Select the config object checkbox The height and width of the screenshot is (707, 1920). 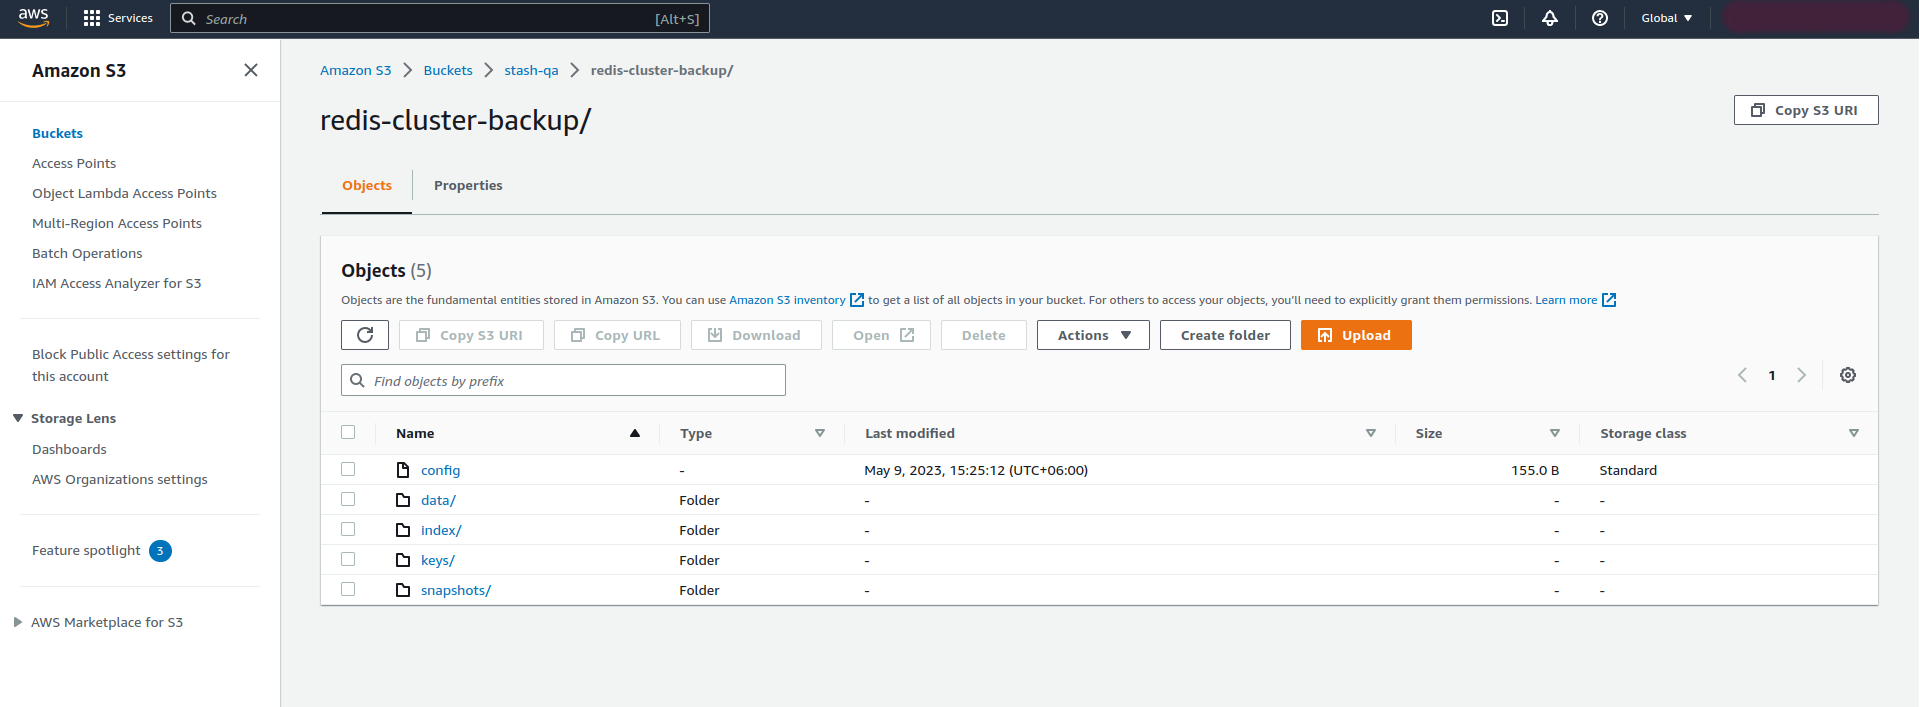pos(348,469)
